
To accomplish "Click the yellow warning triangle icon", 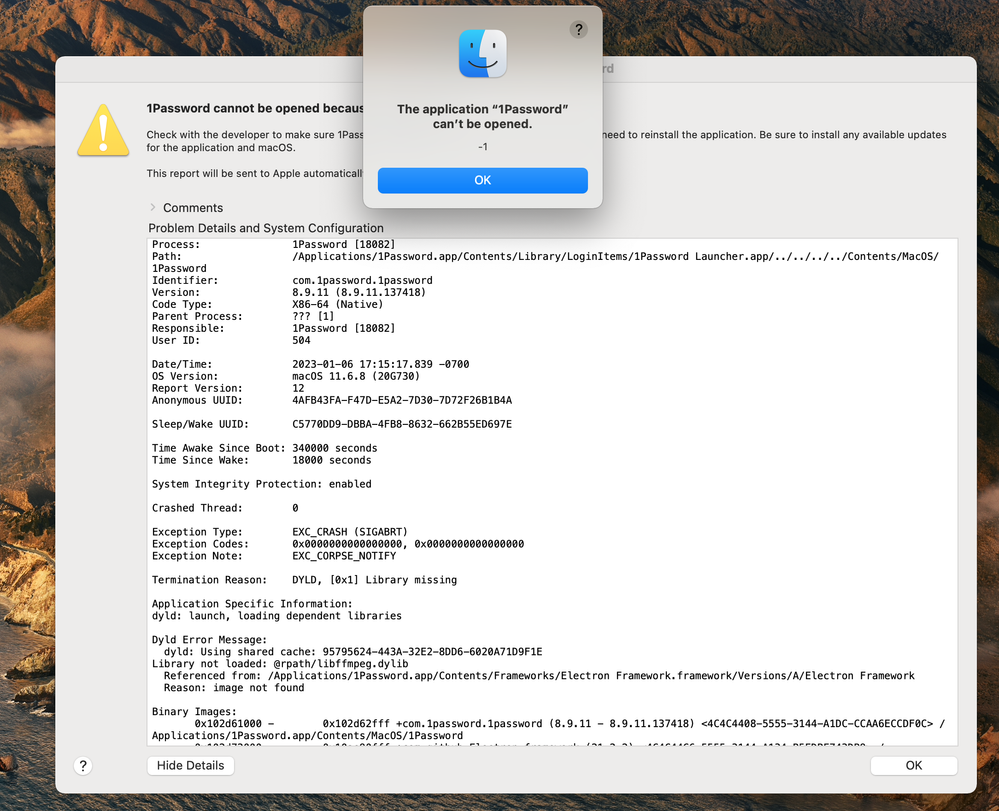I will pyautogui.click(x=103, y=129).
